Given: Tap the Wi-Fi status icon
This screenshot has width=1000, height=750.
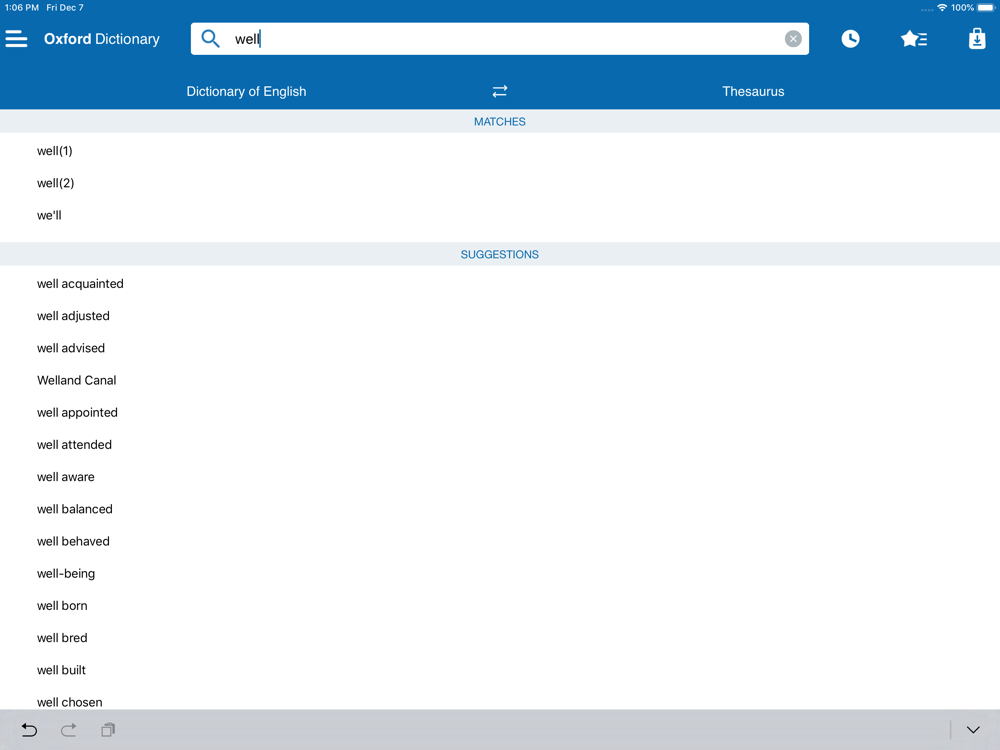Looking at the screenshot, I should [x=942, y=8].
